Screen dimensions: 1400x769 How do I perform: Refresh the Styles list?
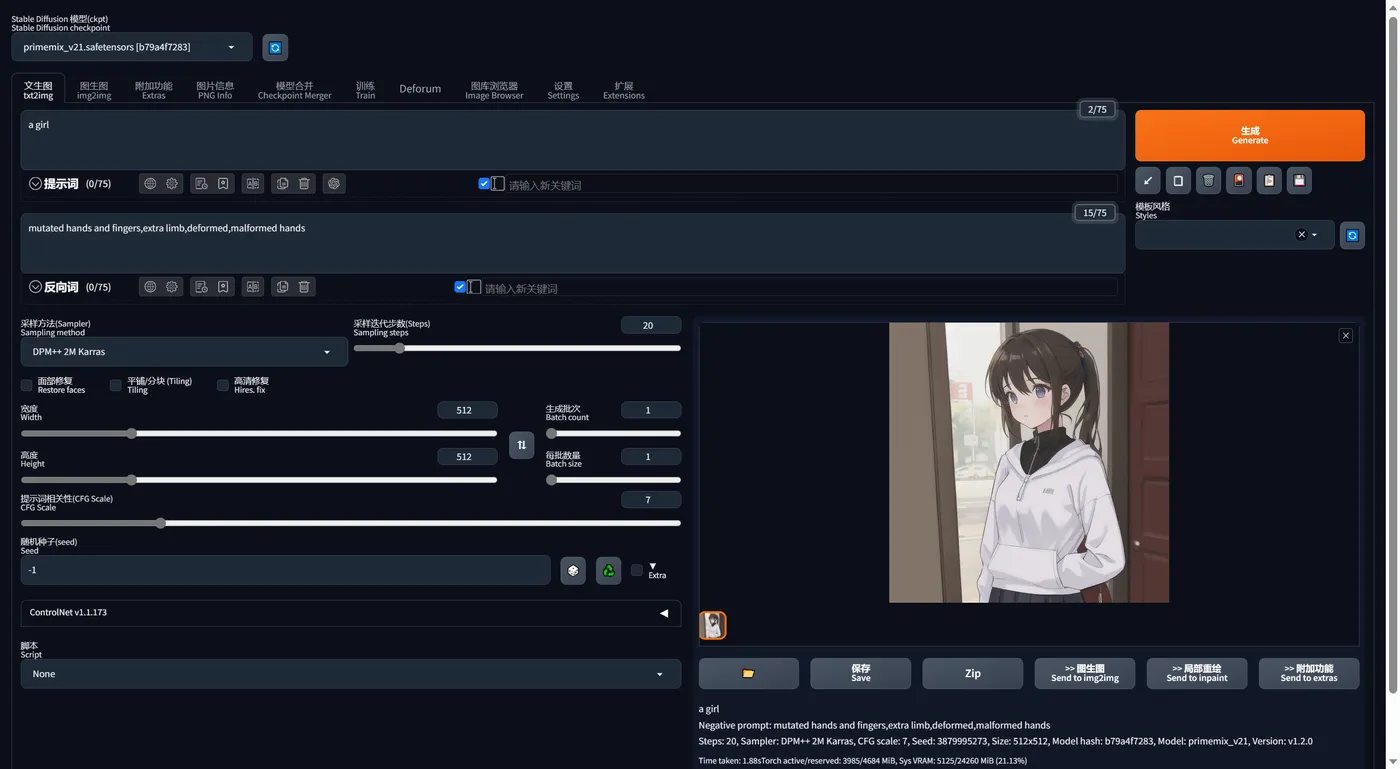tap(1352, 235)
